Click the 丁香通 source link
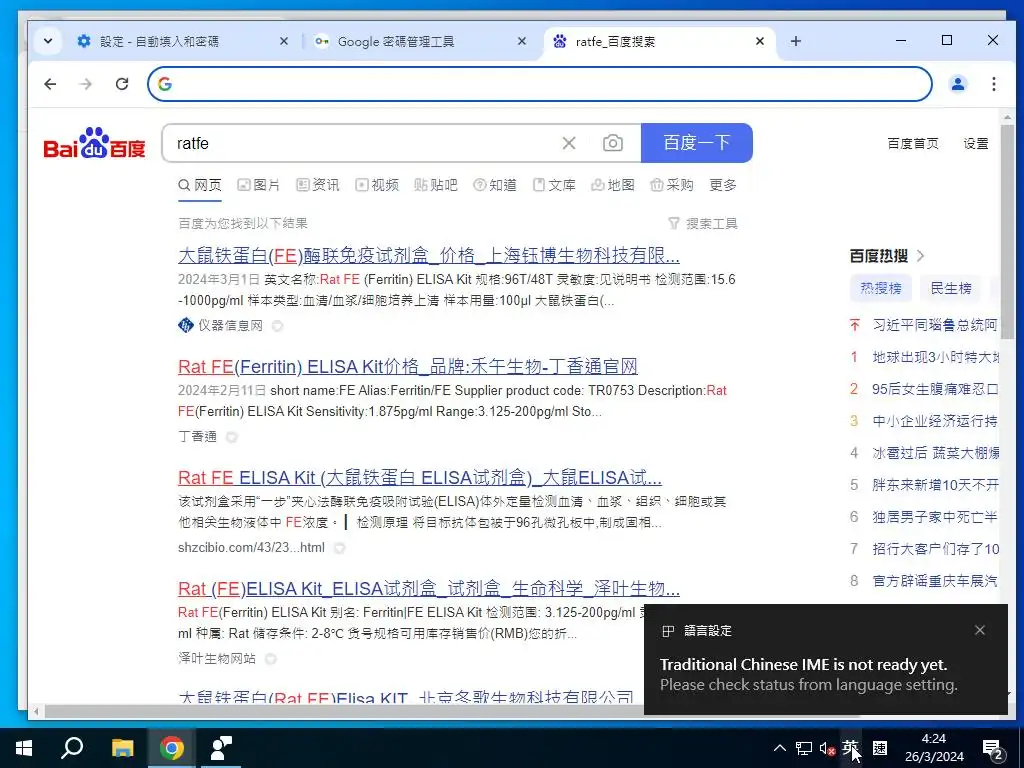The height and width of the screenshot is (768, 1024). (197, 436)
